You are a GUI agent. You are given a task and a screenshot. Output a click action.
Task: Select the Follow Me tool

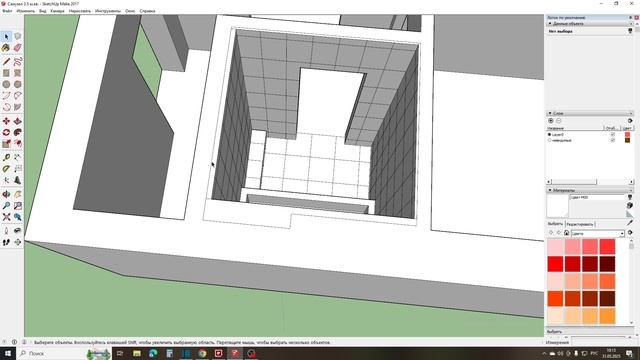tap(18, 133)
